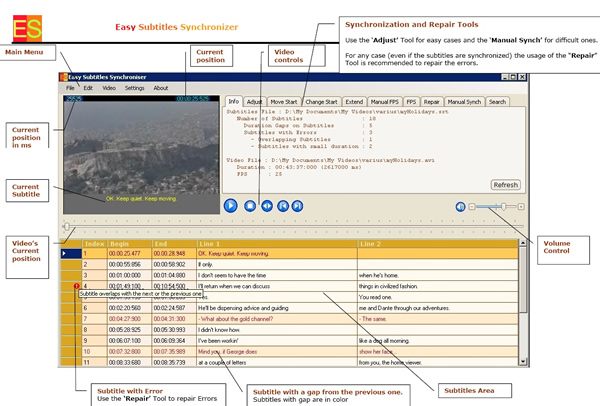Click the volume slider handle
The width and height of the screenshot is (600, 406).
[504, 207]
